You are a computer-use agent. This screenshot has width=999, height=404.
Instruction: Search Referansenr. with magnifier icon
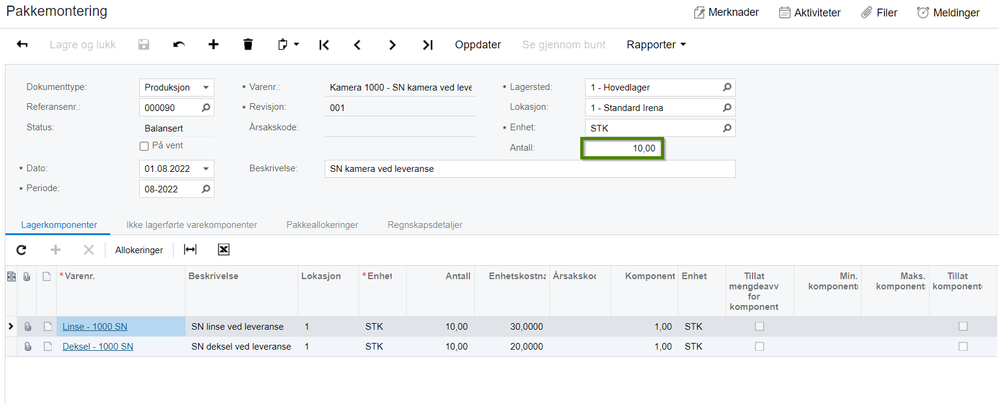[206, 108]
